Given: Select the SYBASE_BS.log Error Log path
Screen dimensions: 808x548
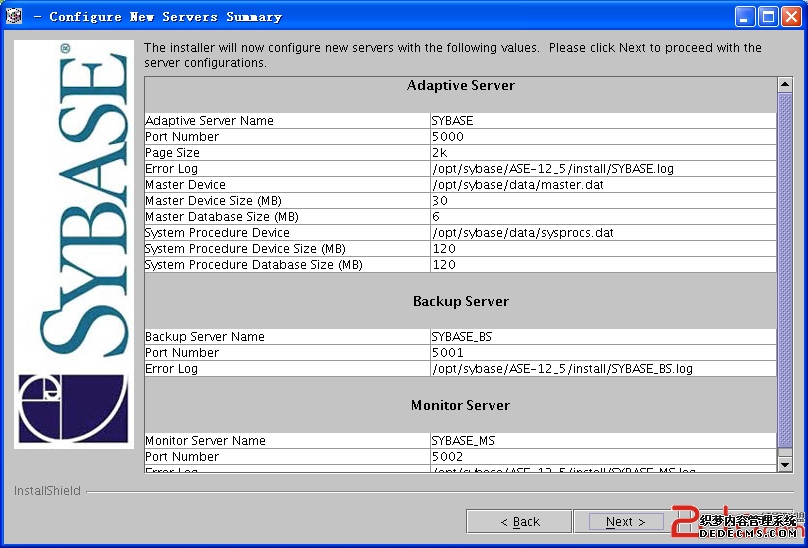Looking at the screenshot, I should (562, 369).
